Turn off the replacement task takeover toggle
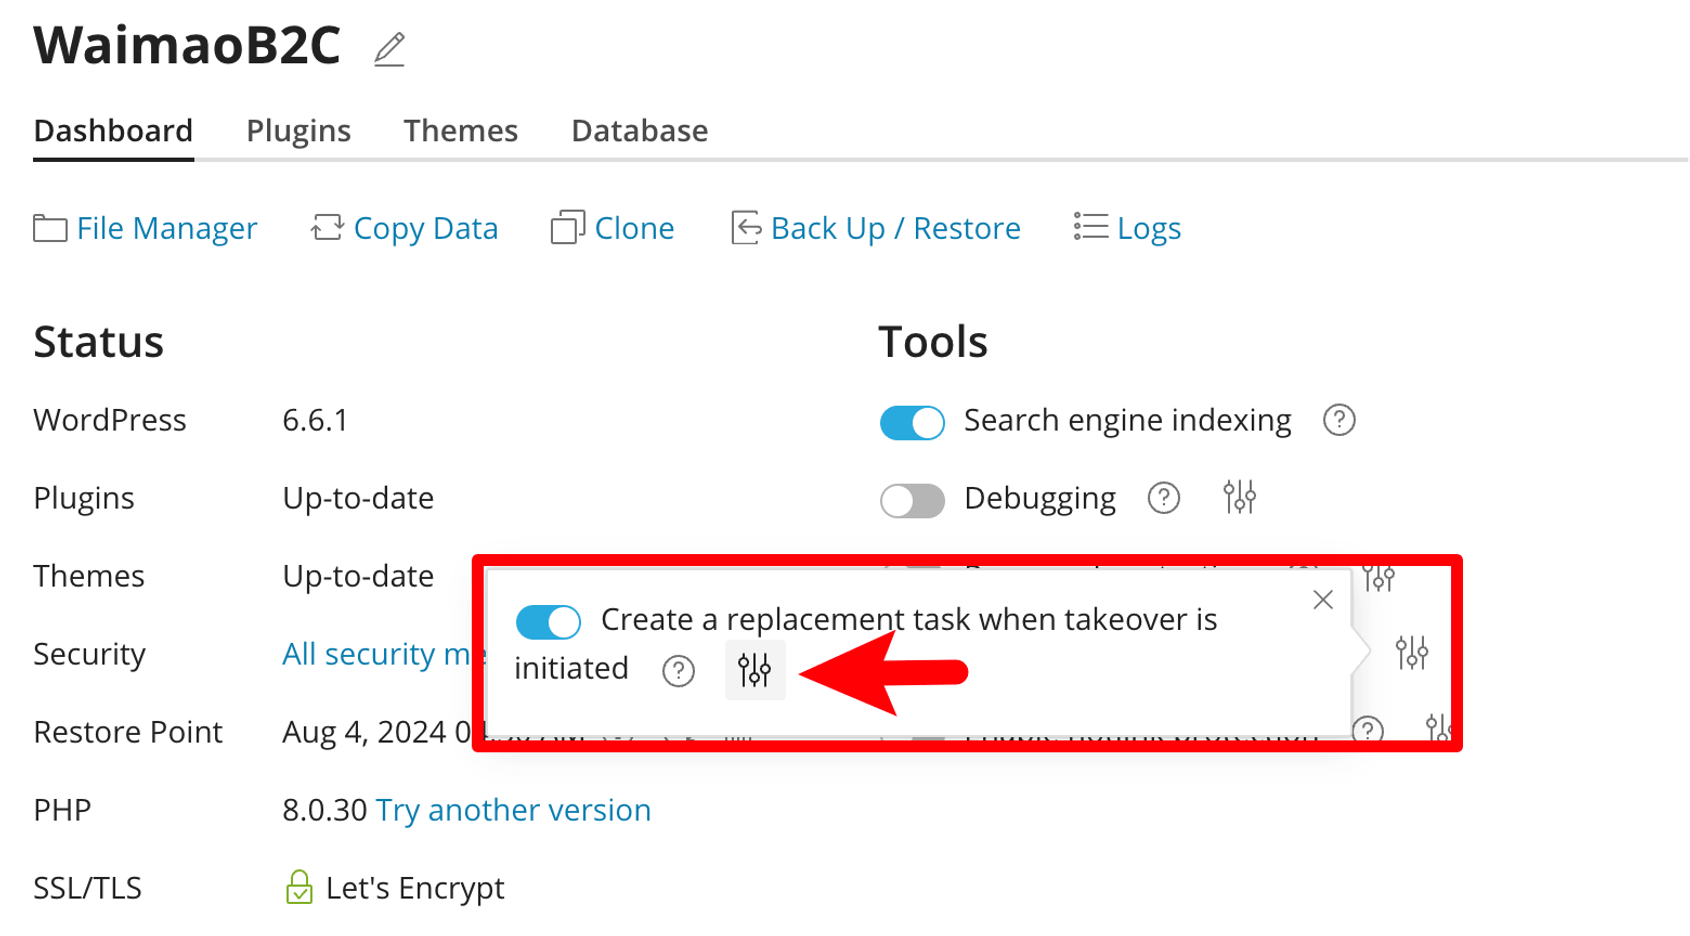The height and width of the screenshot is (936, 1690). tap(547, 621)
